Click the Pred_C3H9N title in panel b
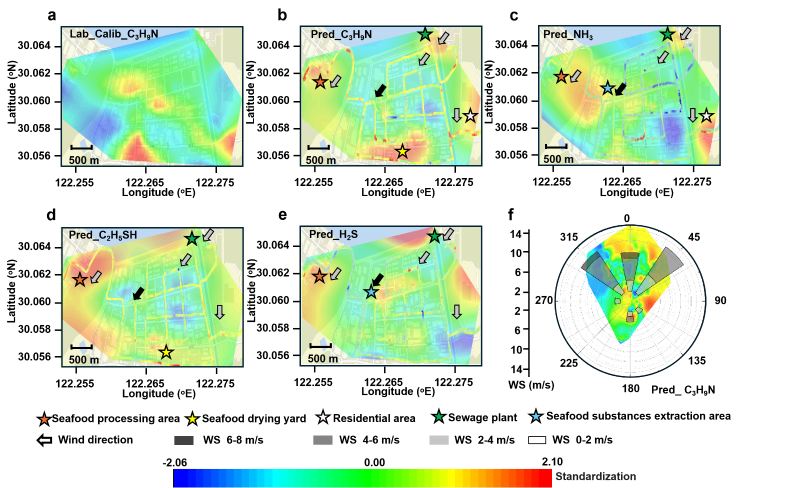Viewport: 800px width, 488px height. click(341, 34)
